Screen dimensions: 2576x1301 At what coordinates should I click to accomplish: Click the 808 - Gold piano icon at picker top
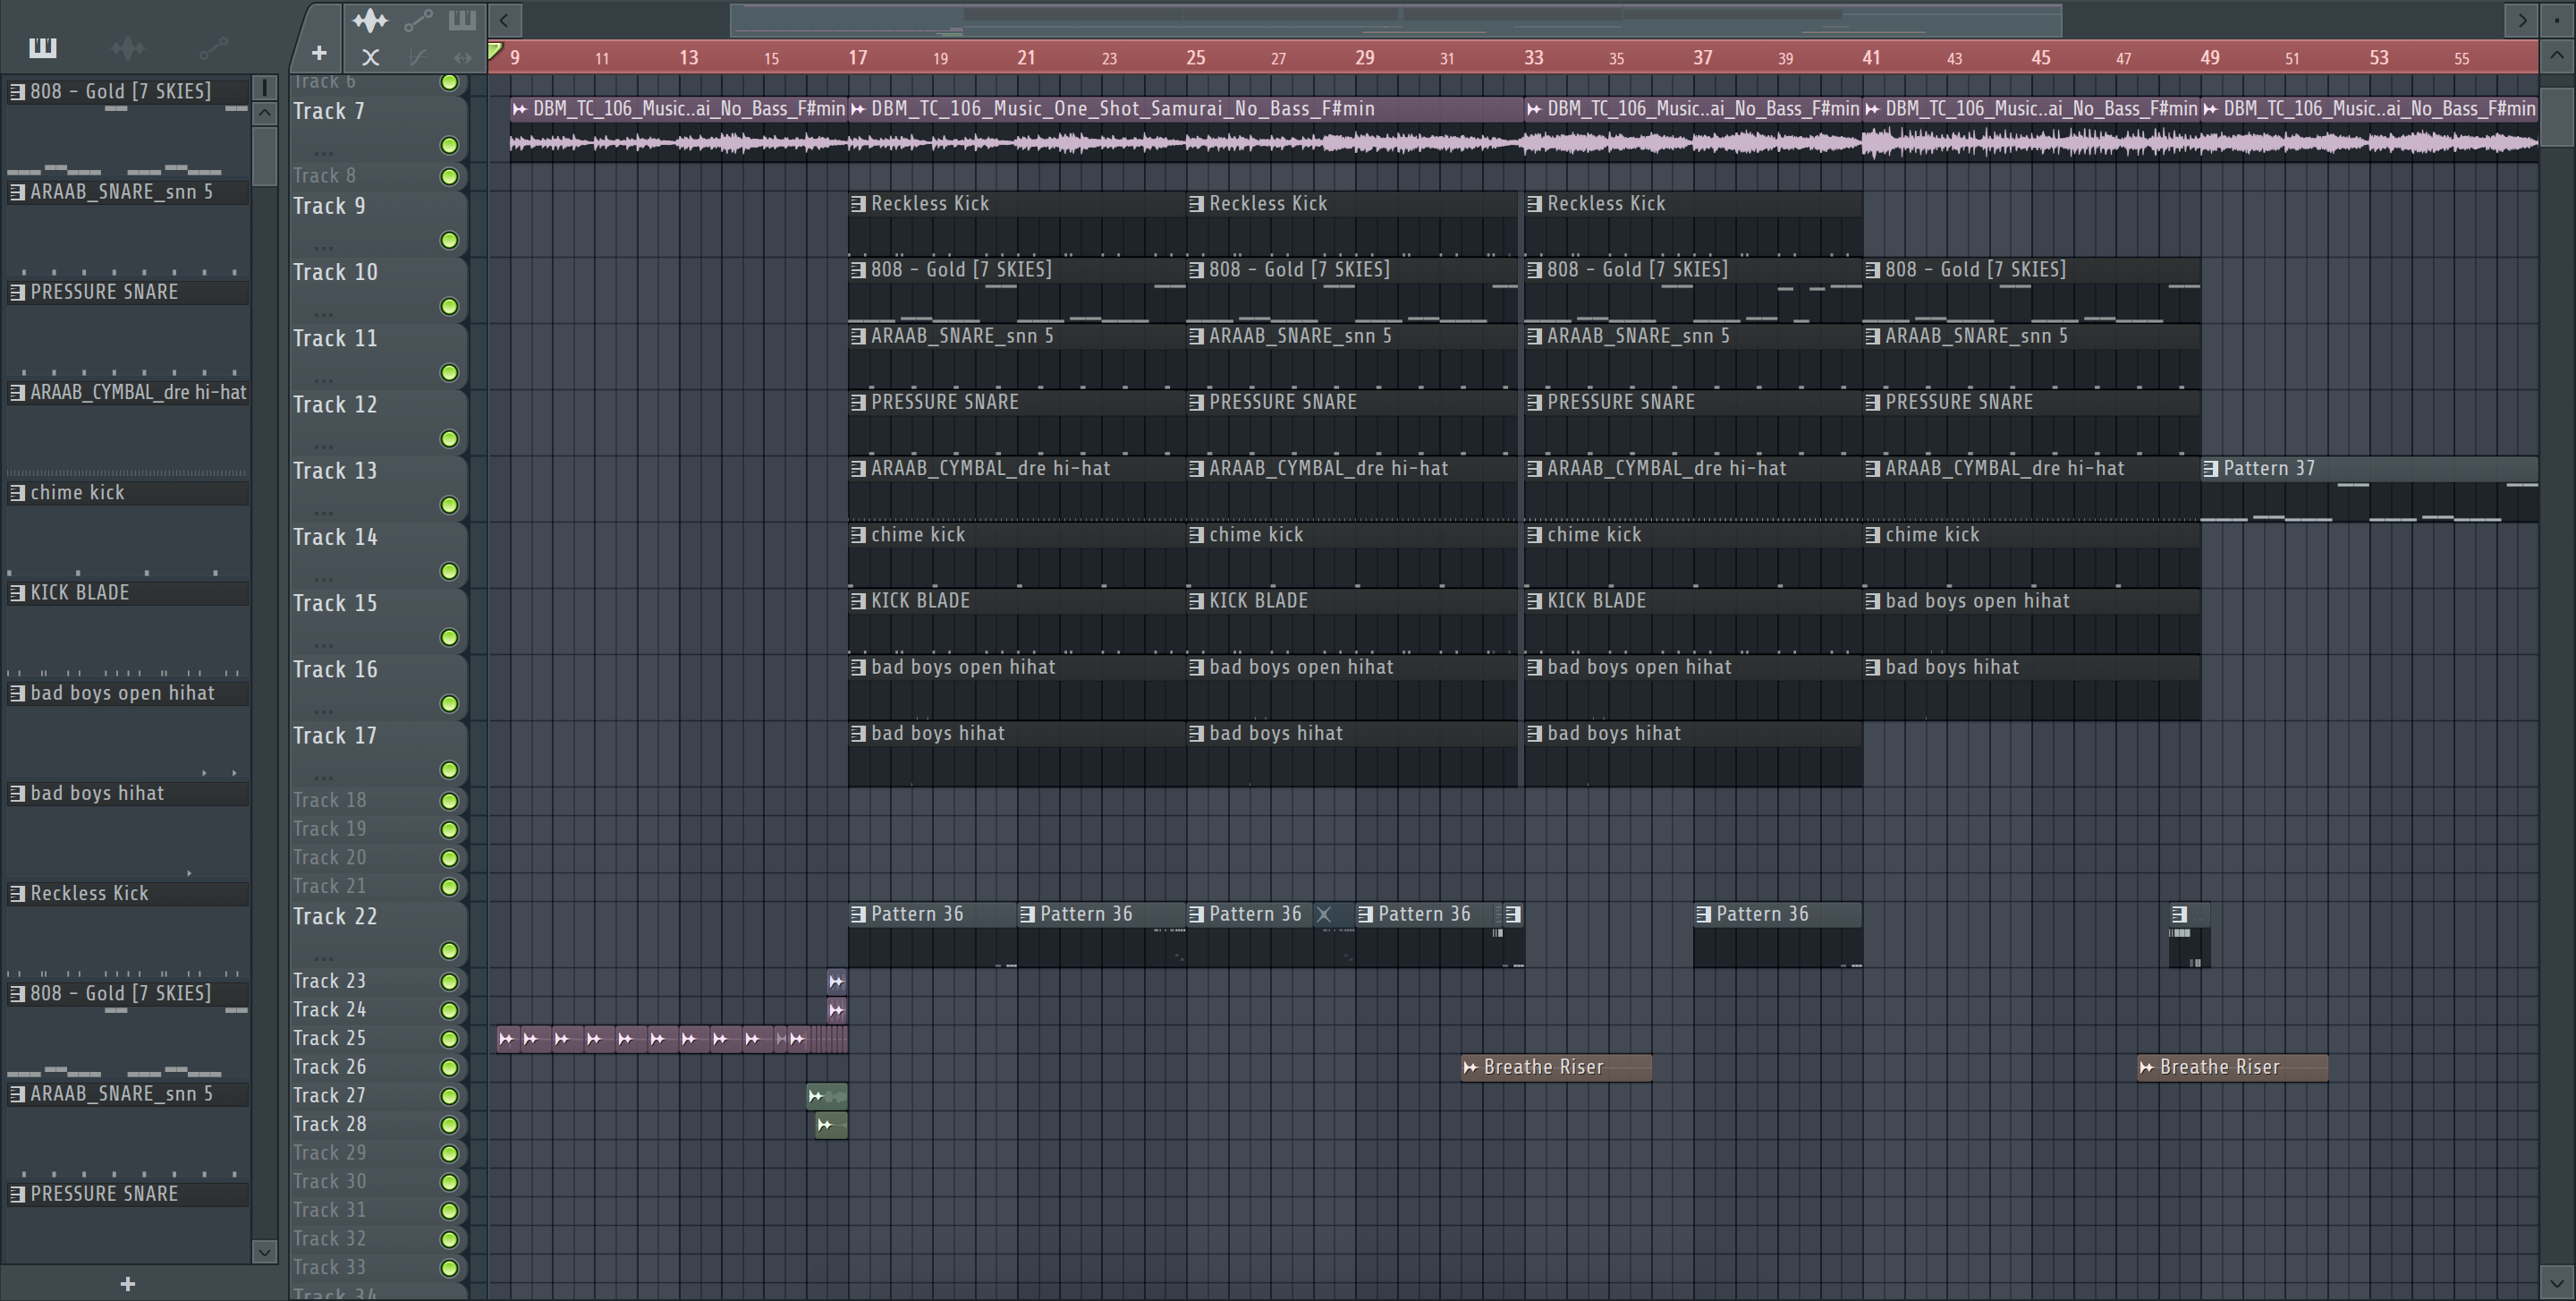pyautogui.click(x=17, y=92)
